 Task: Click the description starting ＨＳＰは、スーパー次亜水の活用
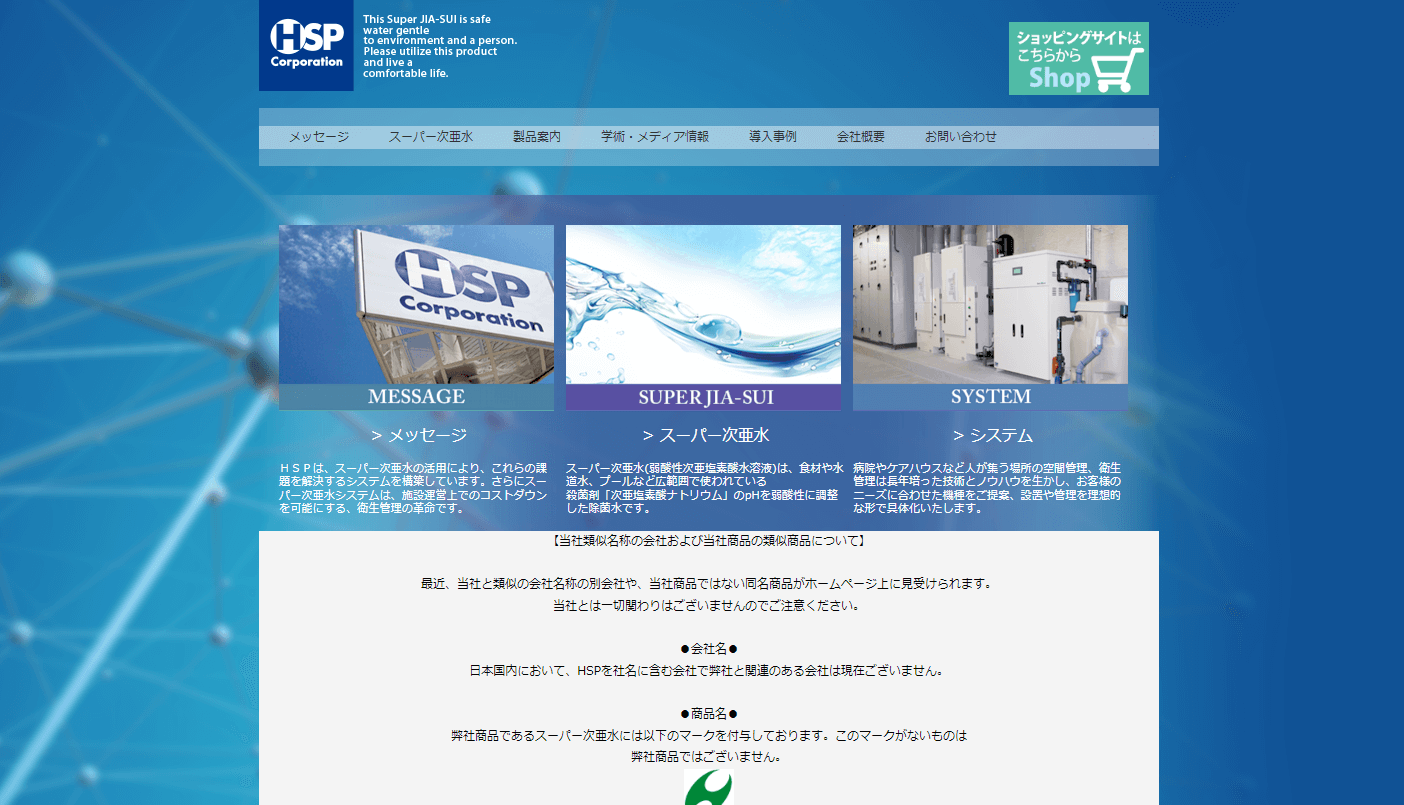click(x=414, y=488)
